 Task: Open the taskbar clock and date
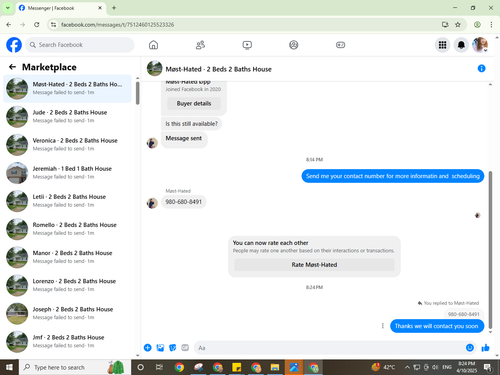(466, 367)
